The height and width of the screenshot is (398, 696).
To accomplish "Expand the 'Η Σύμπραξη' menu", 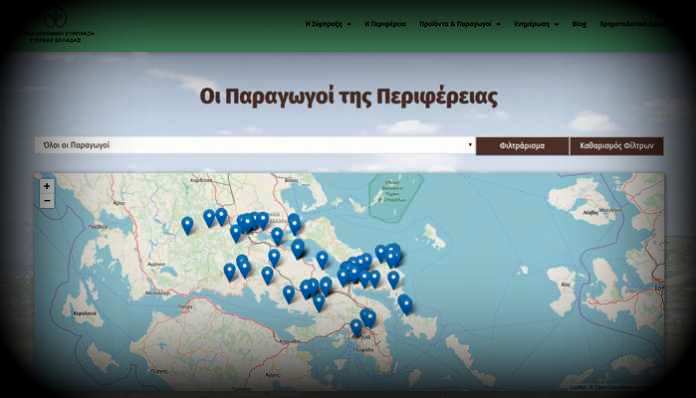I will tap(328, 24).
